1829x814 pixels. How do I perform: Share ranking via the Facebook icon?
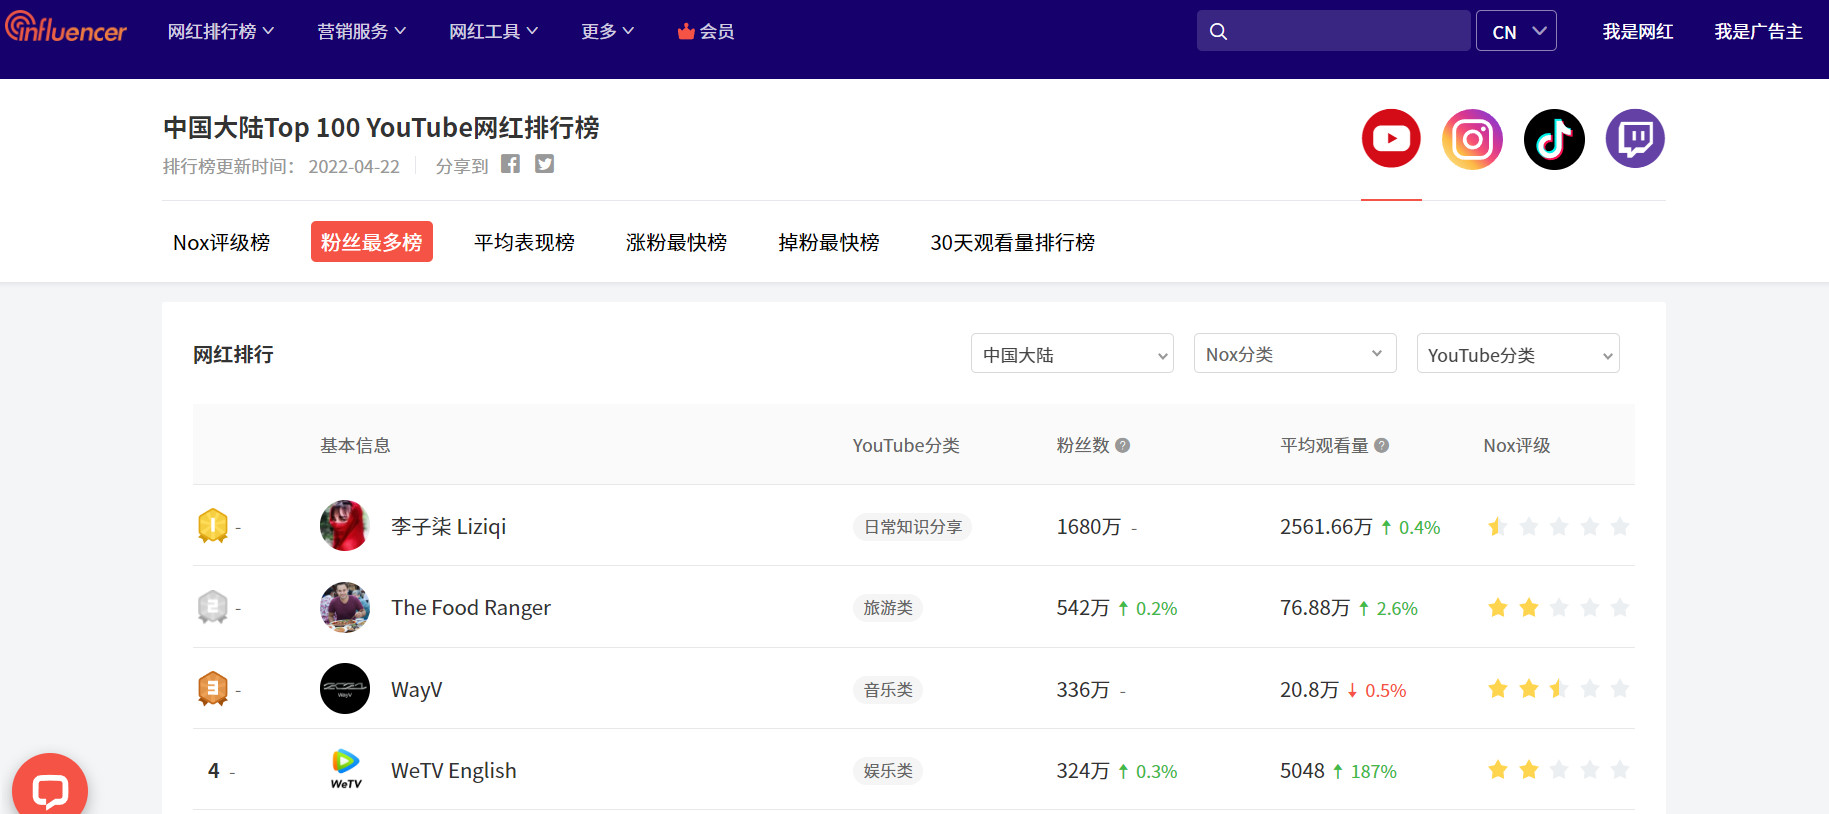510,165
